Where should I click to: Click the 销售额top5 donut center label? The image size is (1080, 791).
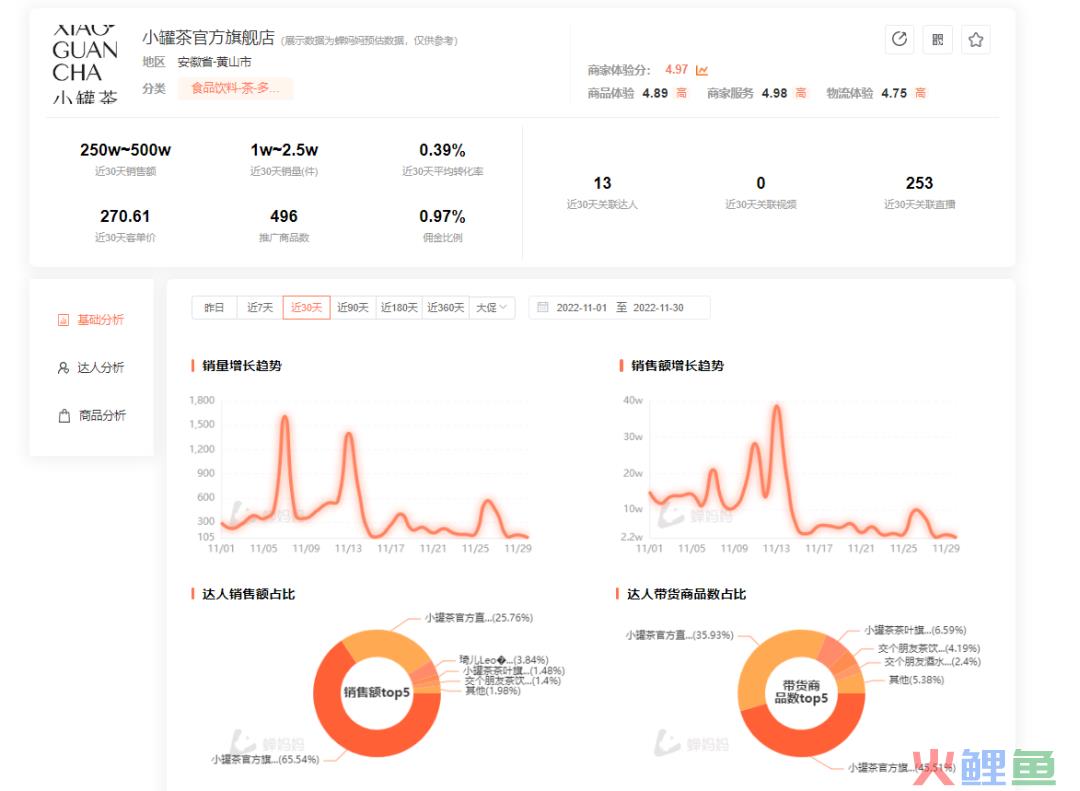[377, 692]
